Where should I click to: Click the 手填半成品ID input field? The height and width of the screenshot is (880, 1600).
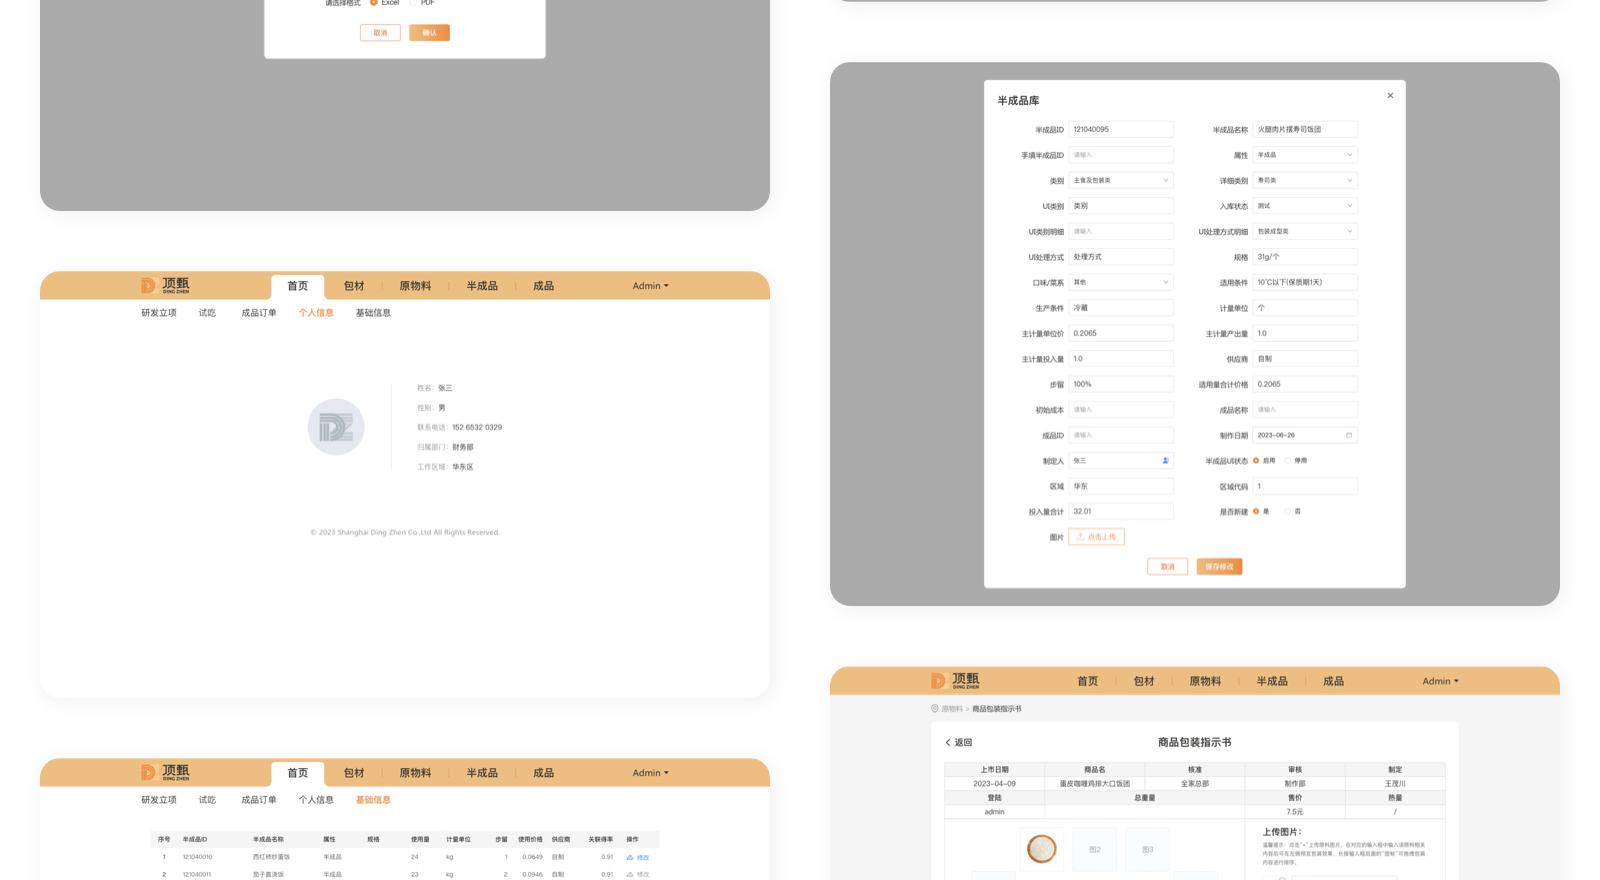[x=1120, y=155]
